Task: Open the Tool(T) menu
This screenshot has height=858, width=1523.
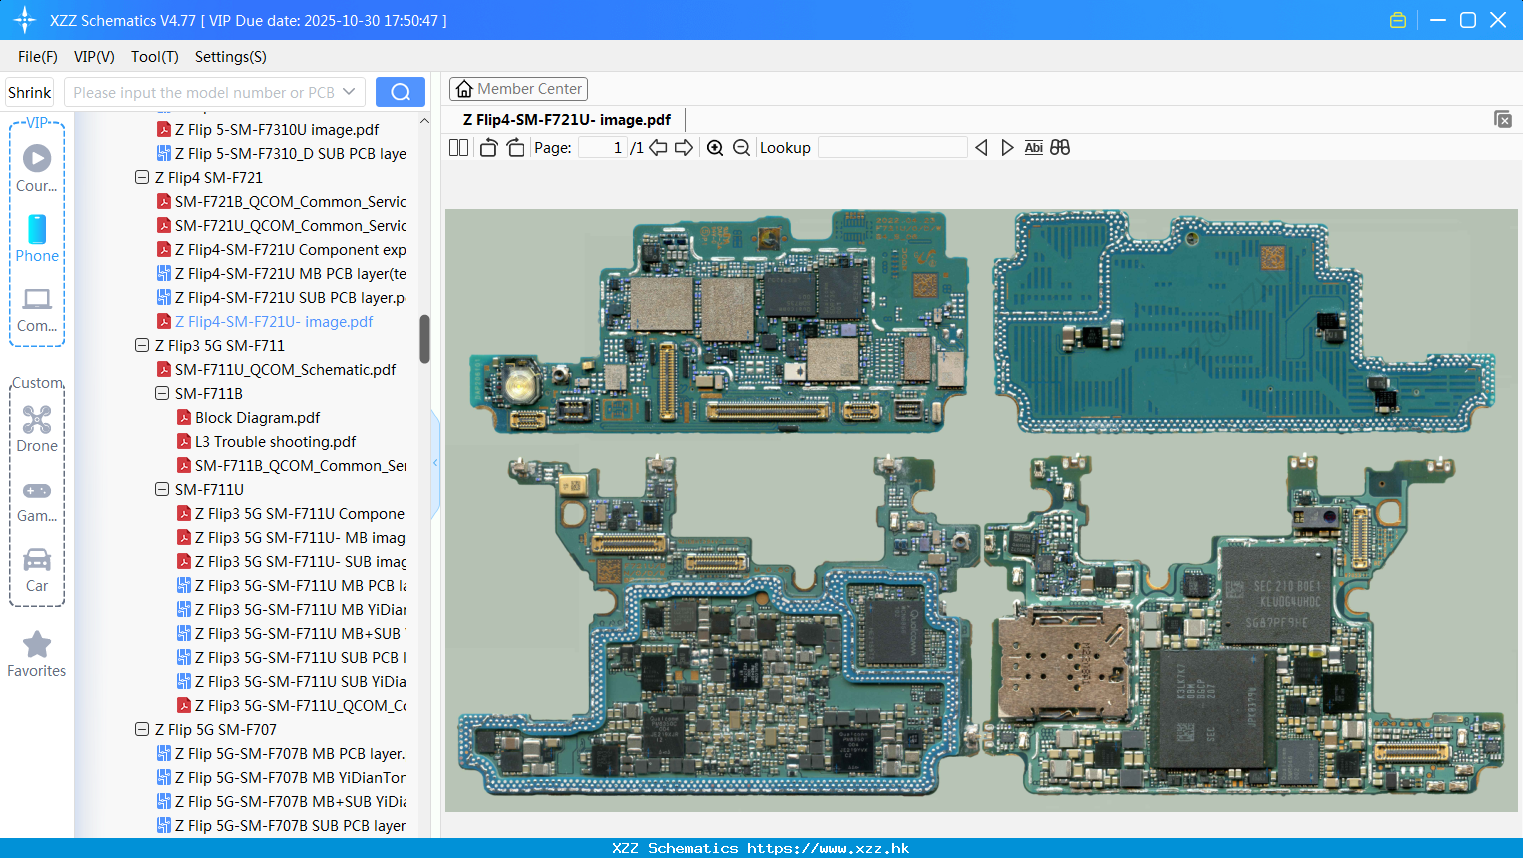Action: [x=154, y=57]
